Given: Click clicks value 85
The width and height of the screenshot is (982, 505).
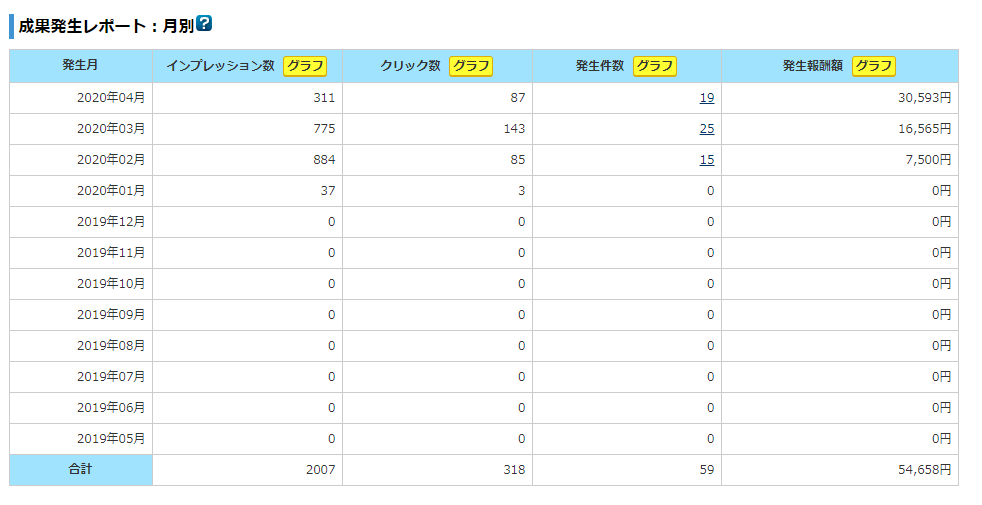Looking at the screenshot, I should [x=518, y=160].
